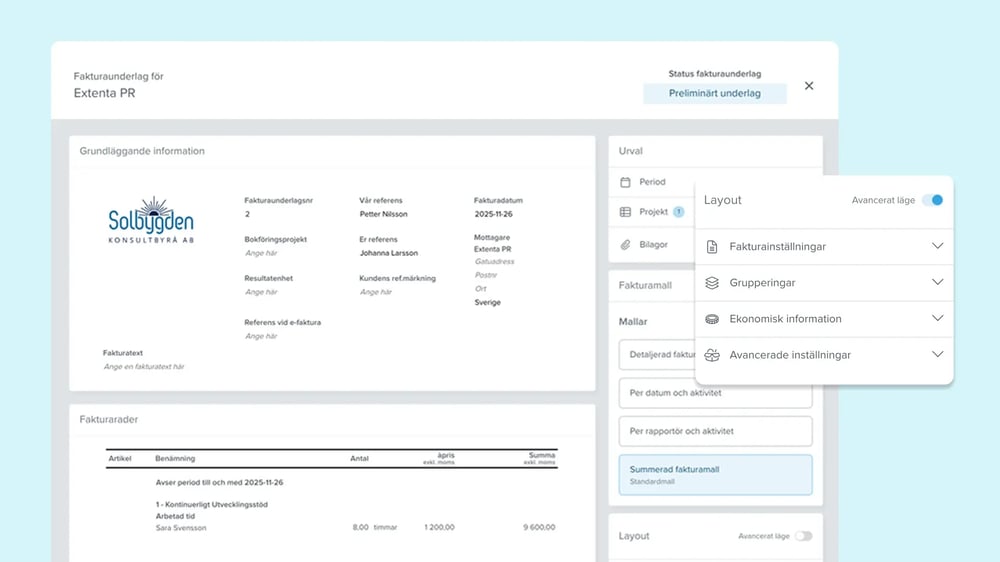The image size is (1000, 562).
Task: Click the Avancerade inställningar icon
Action: point(712,355)
